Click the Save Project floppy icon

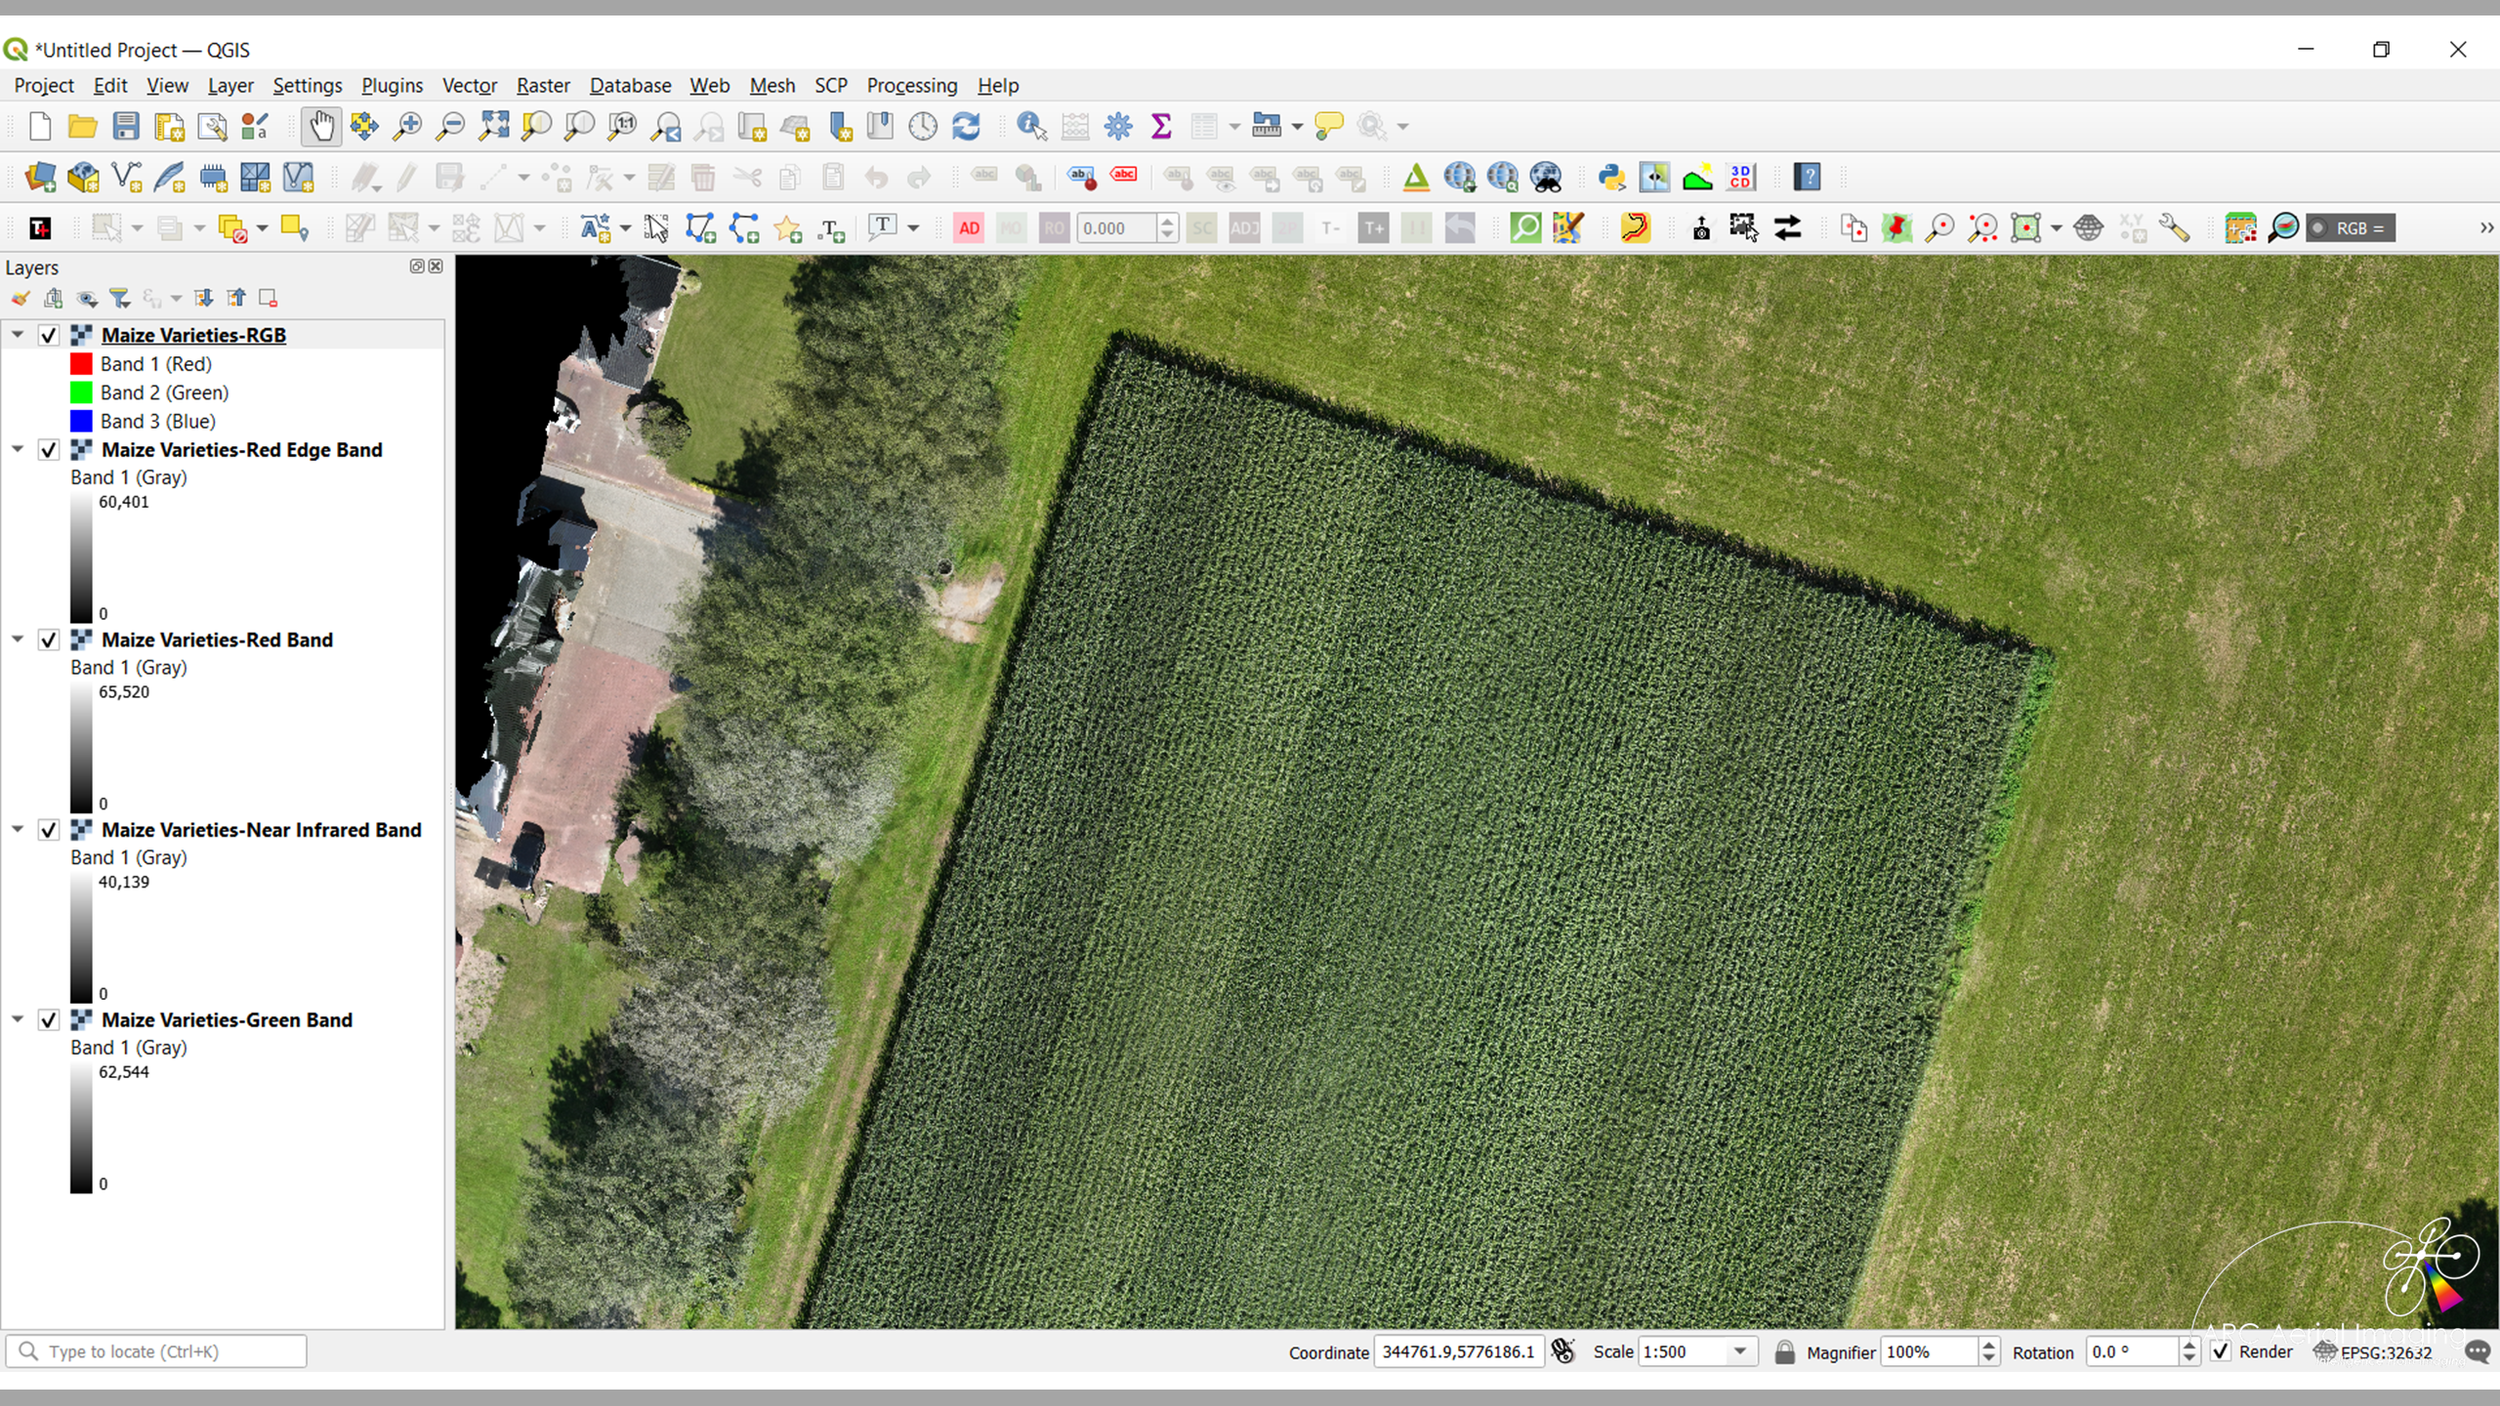[x=126, y=126]
